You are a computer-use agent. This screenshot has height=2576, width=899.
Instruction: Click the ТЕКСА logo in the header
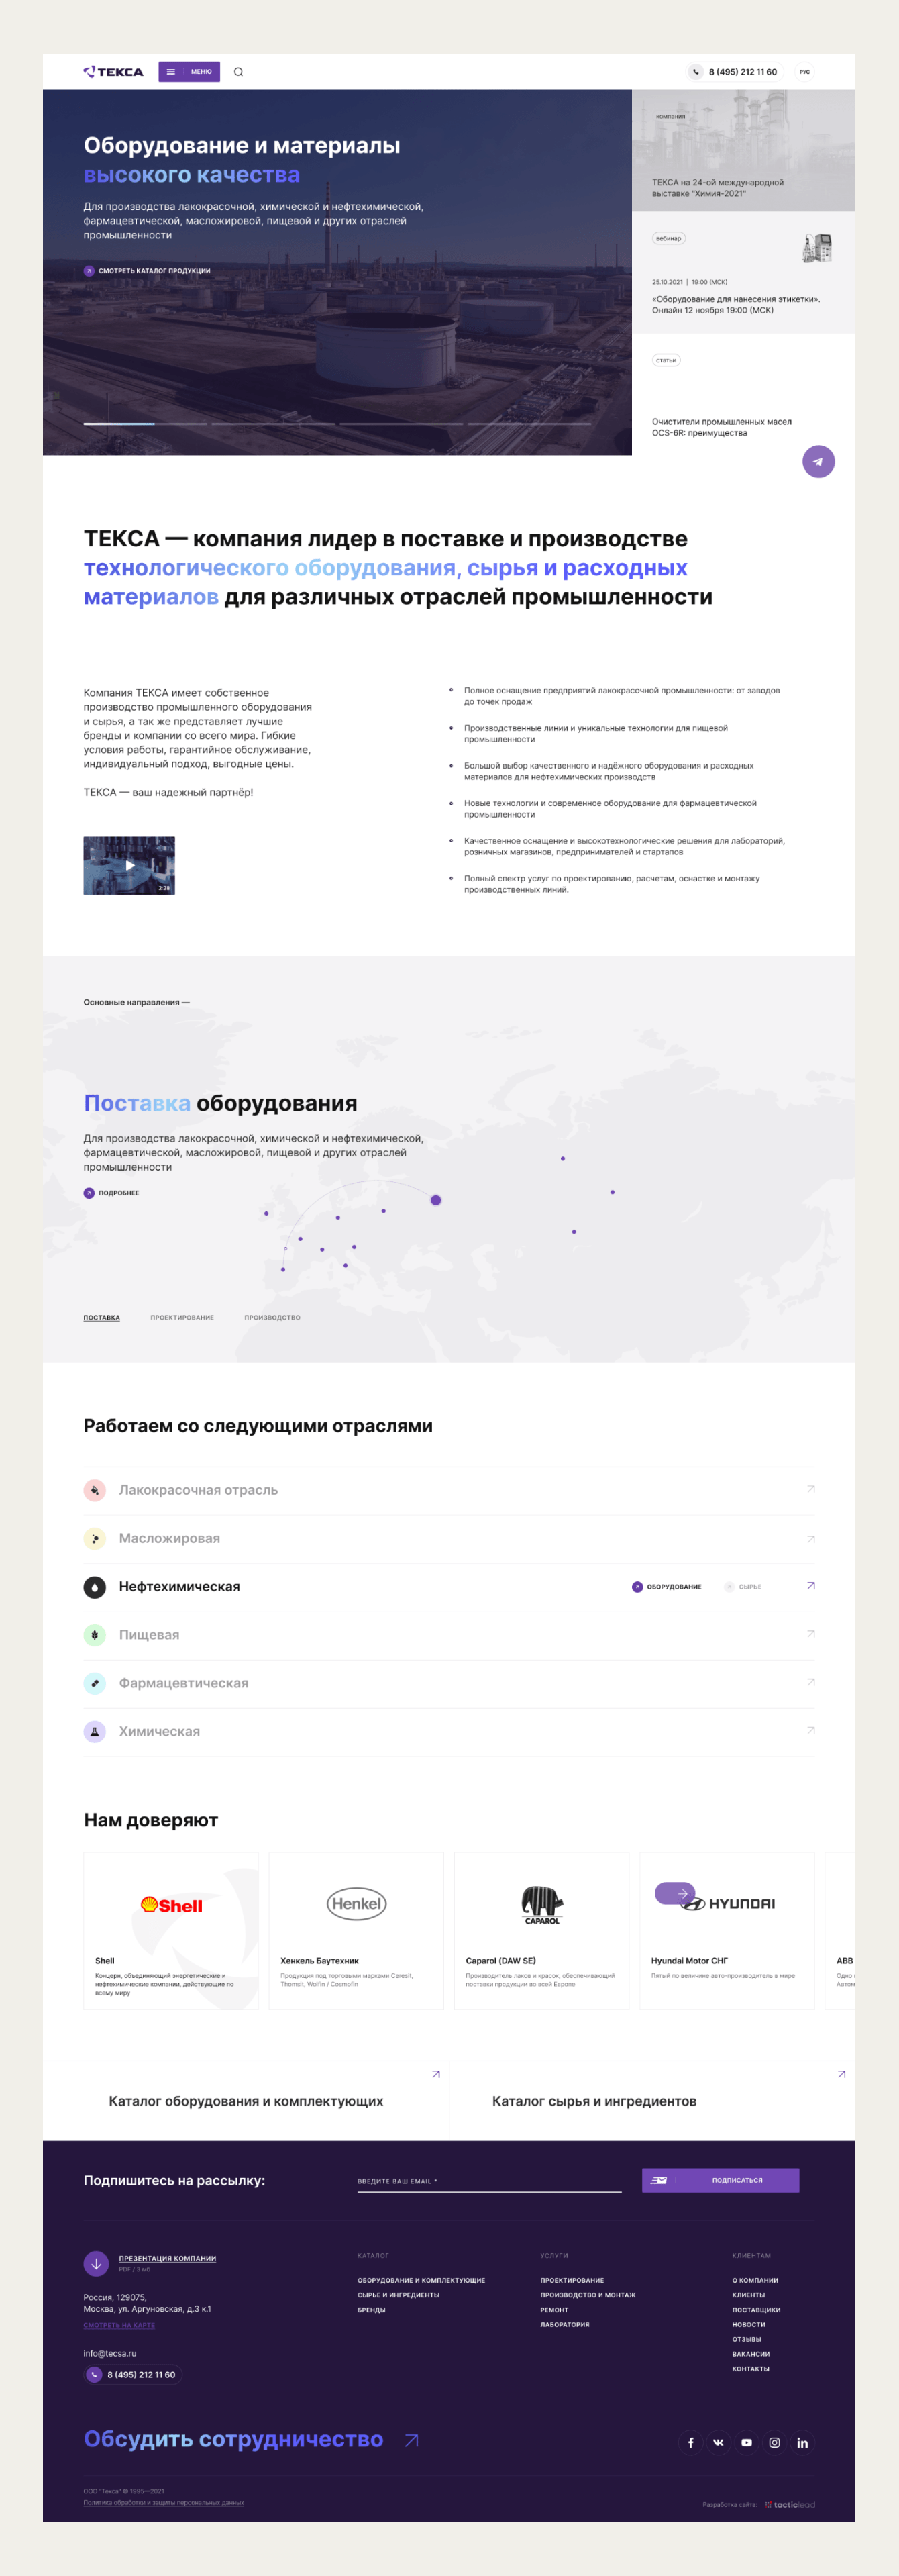point(113,72)
